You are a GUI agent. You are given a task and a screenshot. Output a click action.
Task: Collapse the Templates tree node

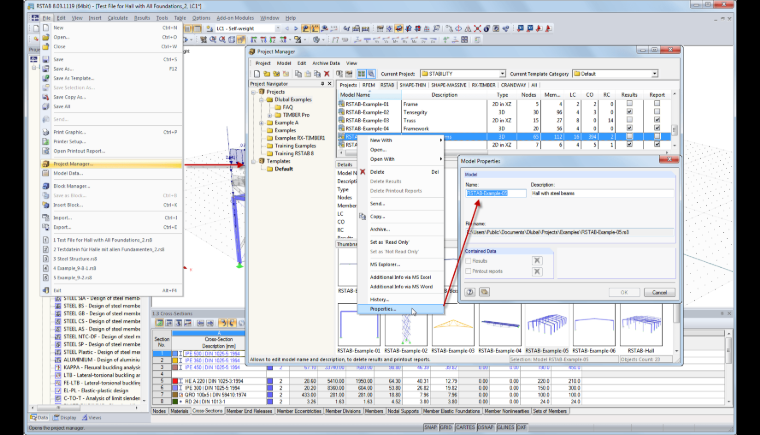[253, 161]
